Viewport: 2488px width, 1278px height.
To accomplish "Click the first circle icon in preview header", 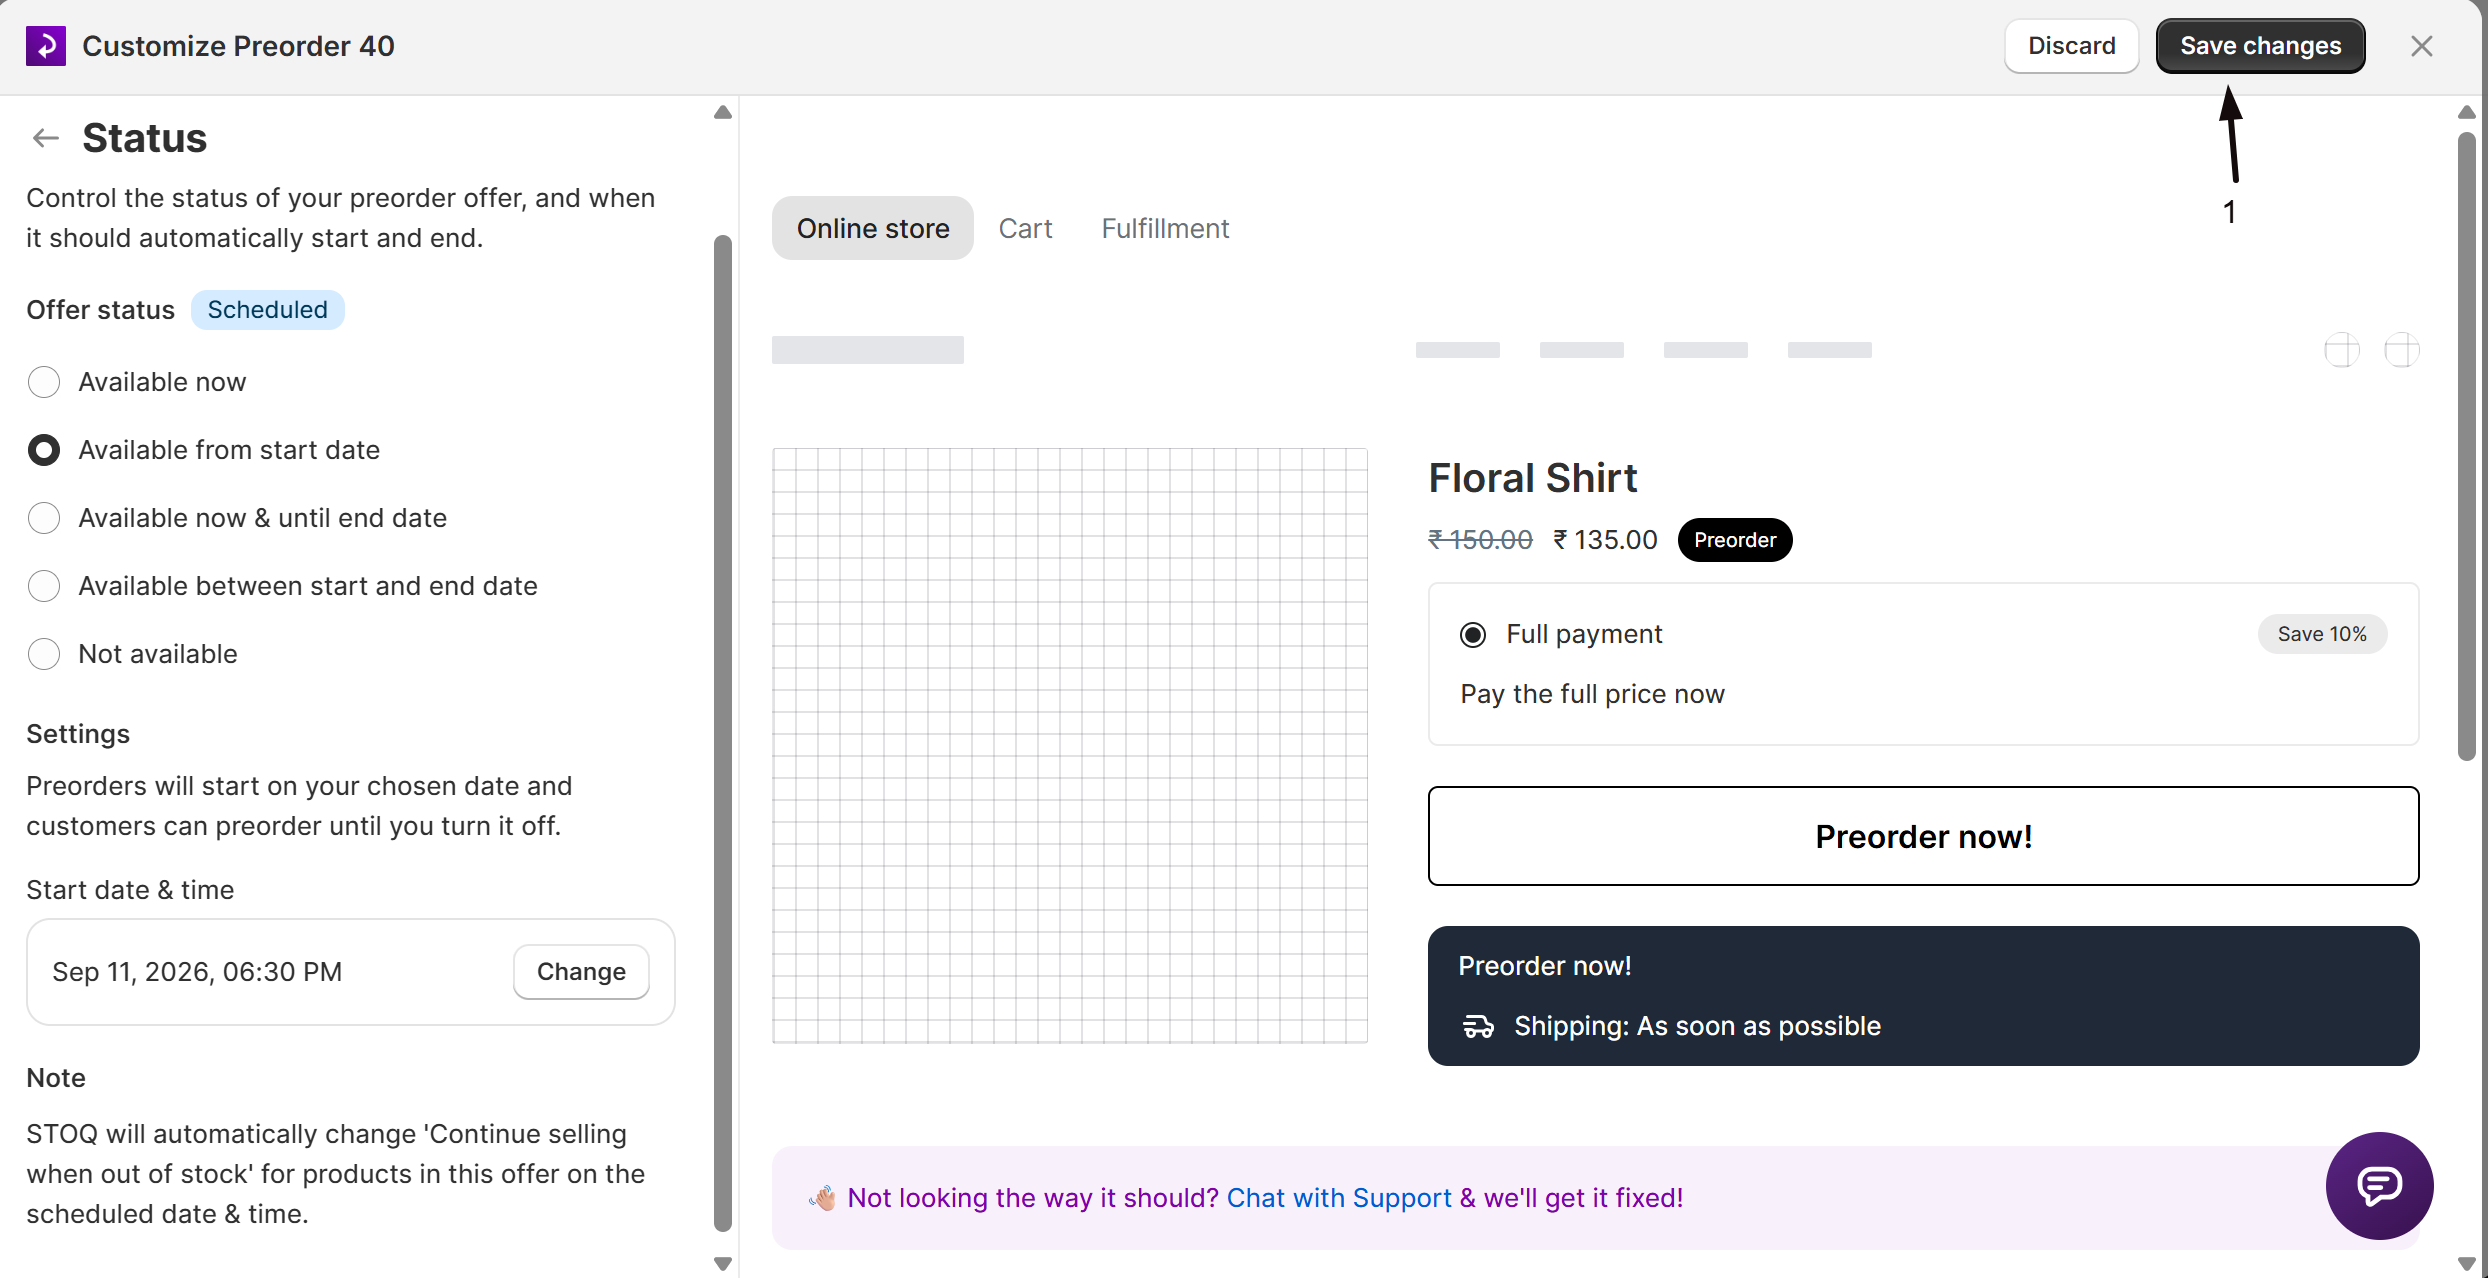I will [2341, 350].
